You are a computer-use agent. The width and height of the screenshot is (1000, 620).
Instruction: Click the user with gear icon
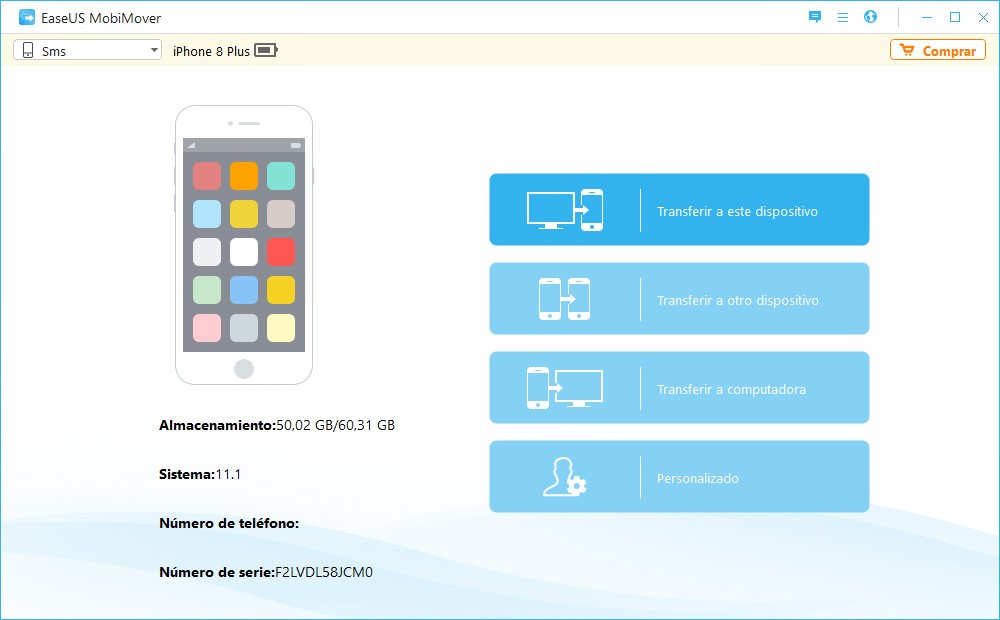tap(564, 477)
